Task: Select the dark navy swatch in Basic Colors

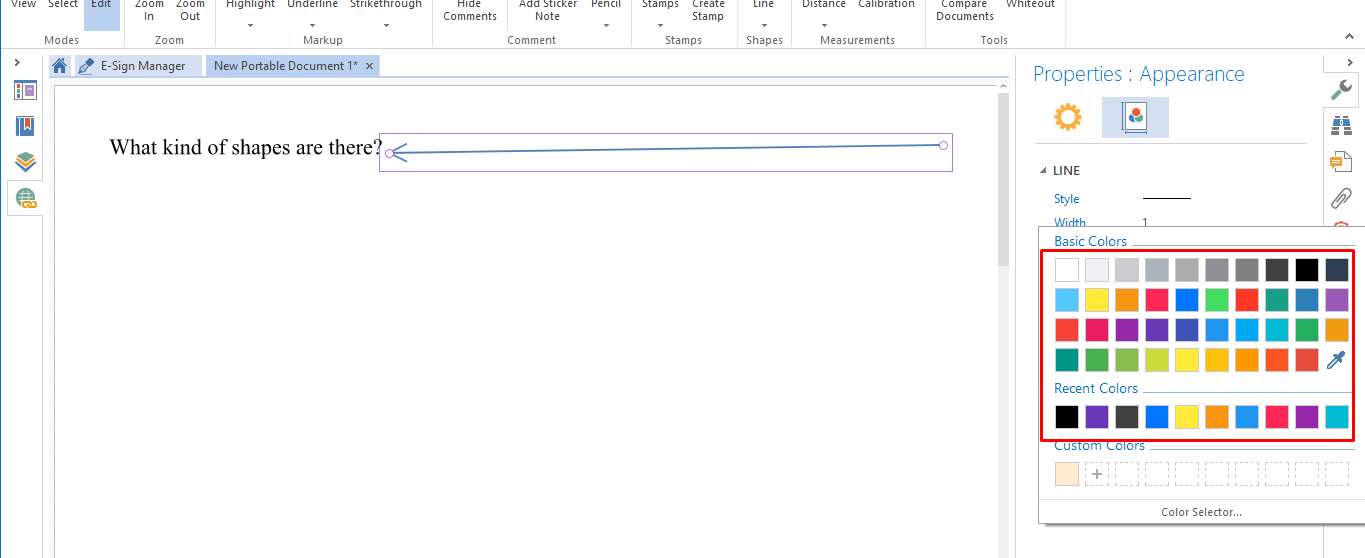Action: [1337, 270]
